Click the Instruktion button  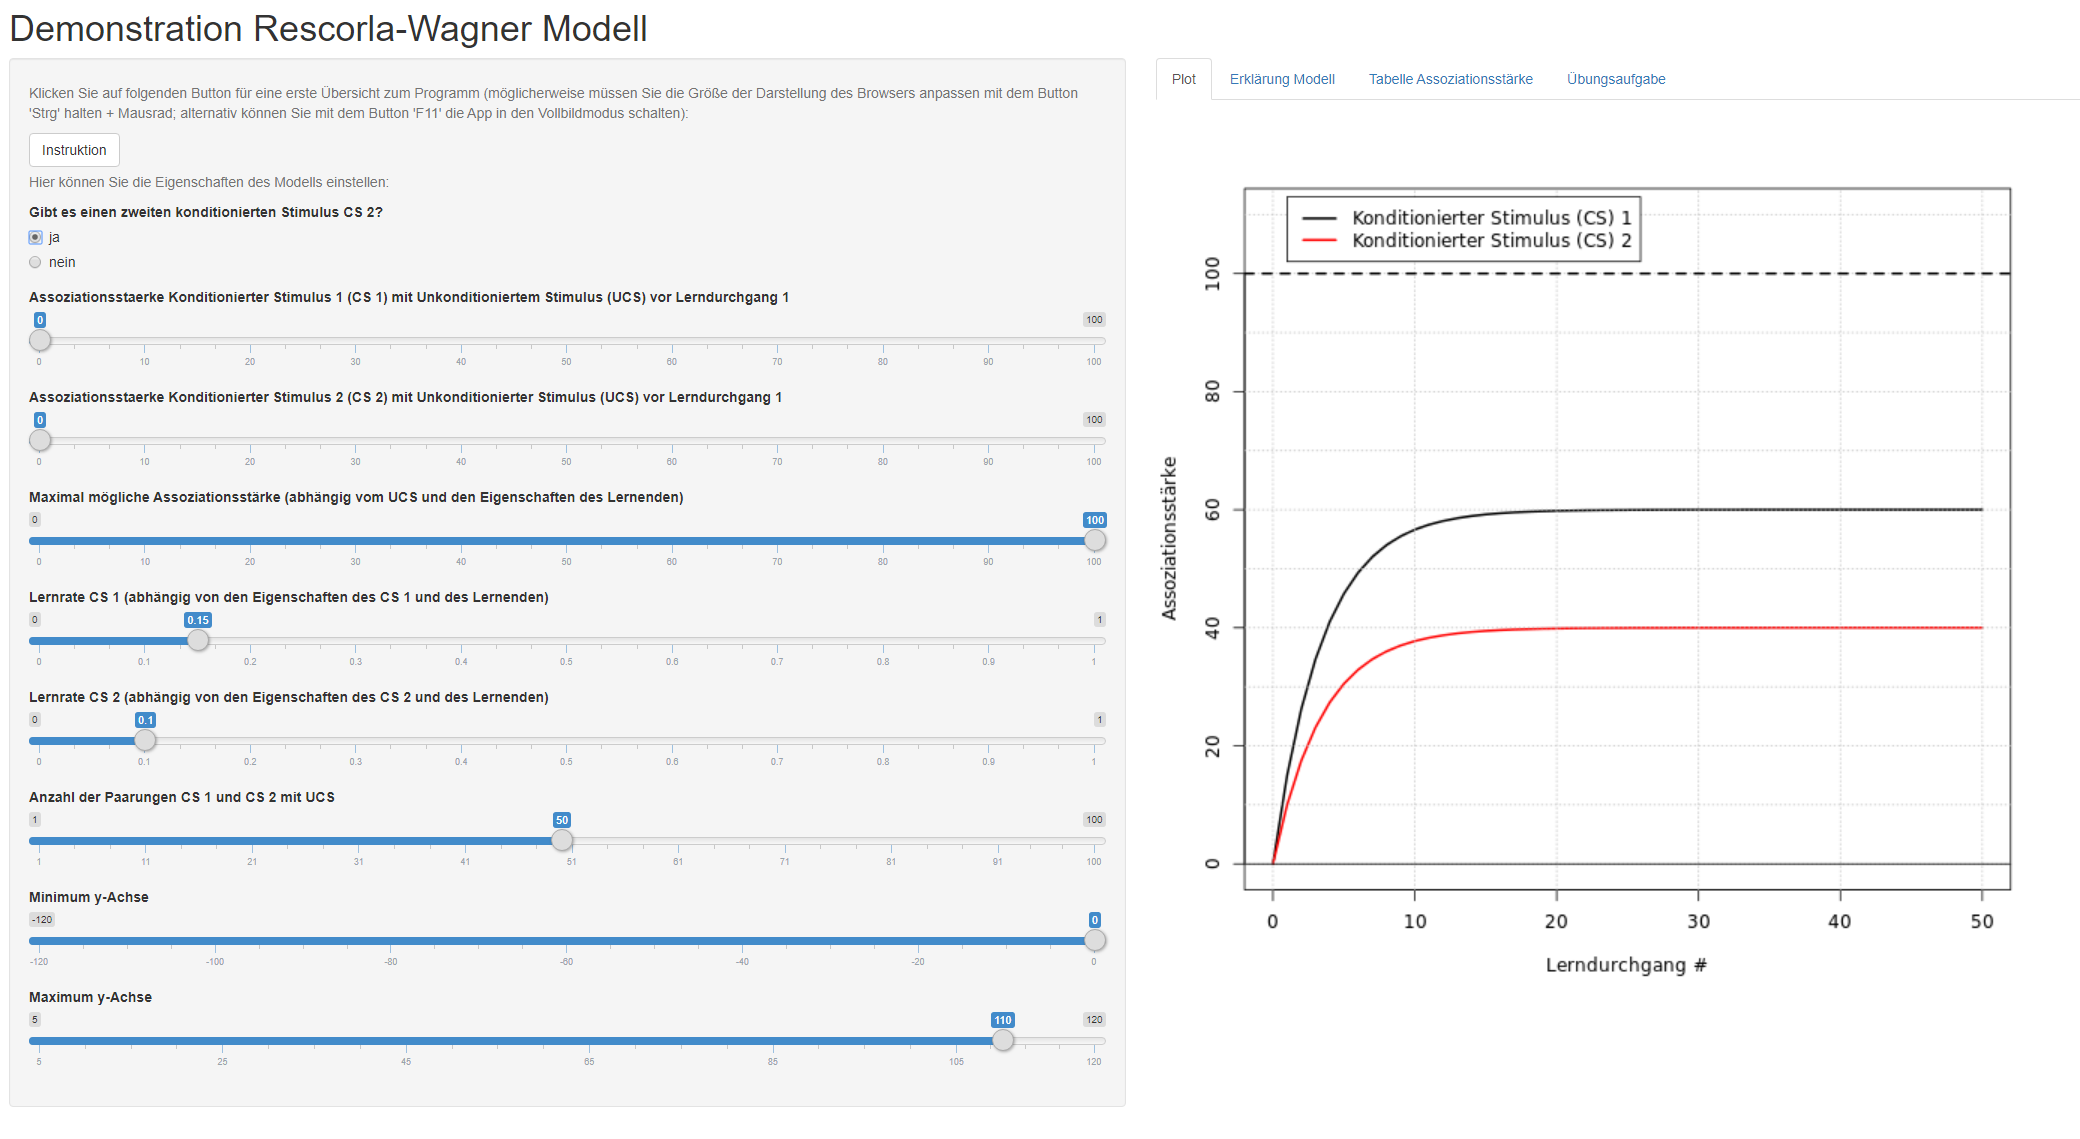[74, 150]
